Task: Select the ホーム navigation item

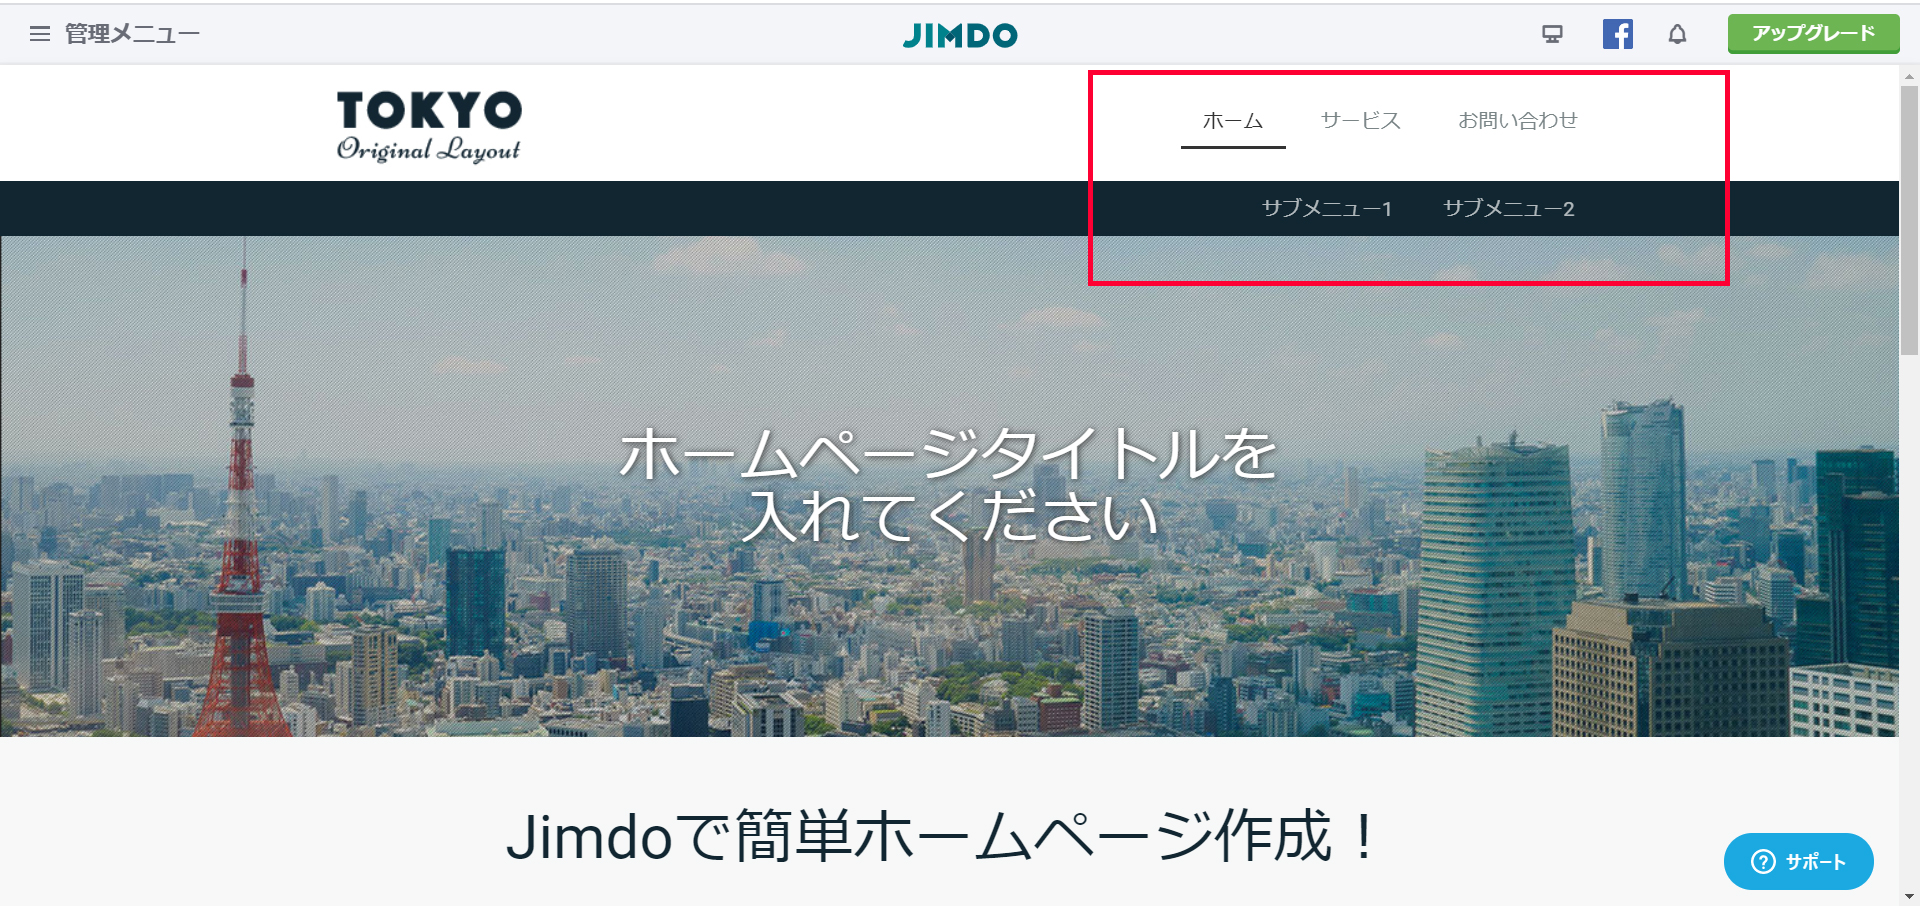Action: pos(1233,121)
